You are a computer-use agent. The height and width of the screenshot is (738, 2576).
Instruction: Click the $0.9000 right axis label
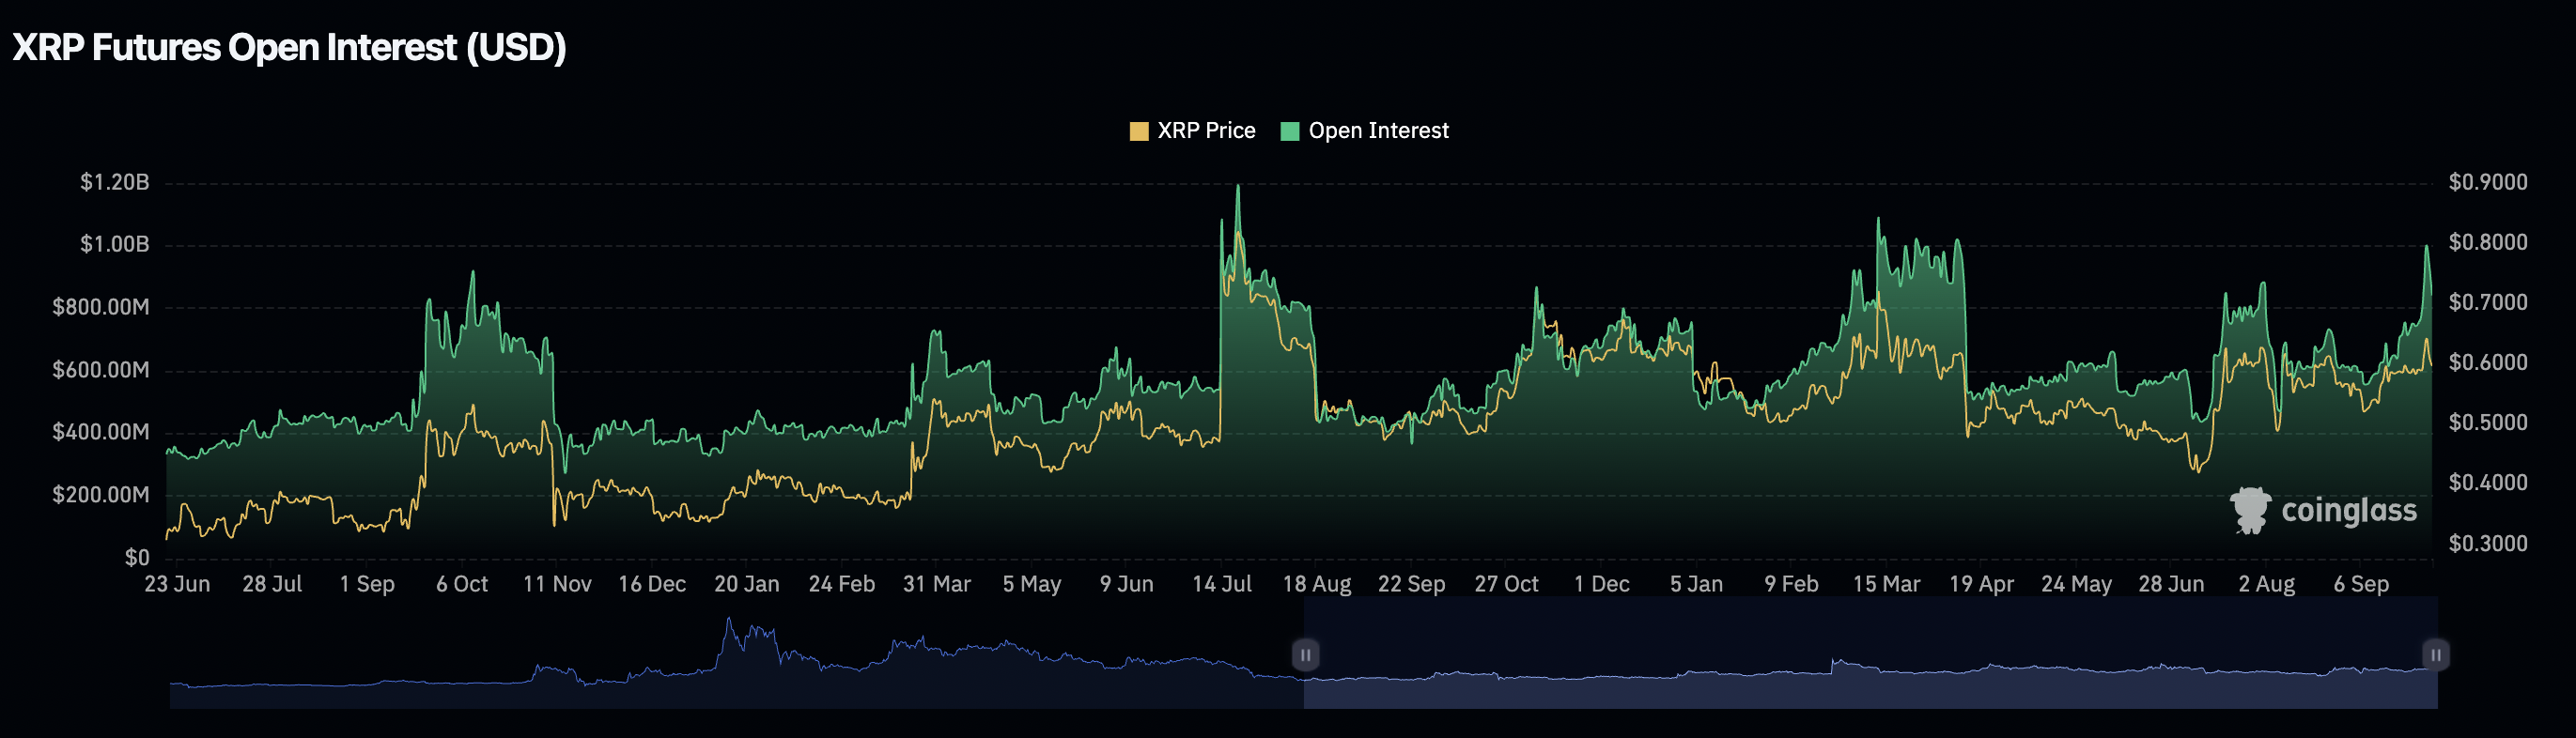point(2488,182)
